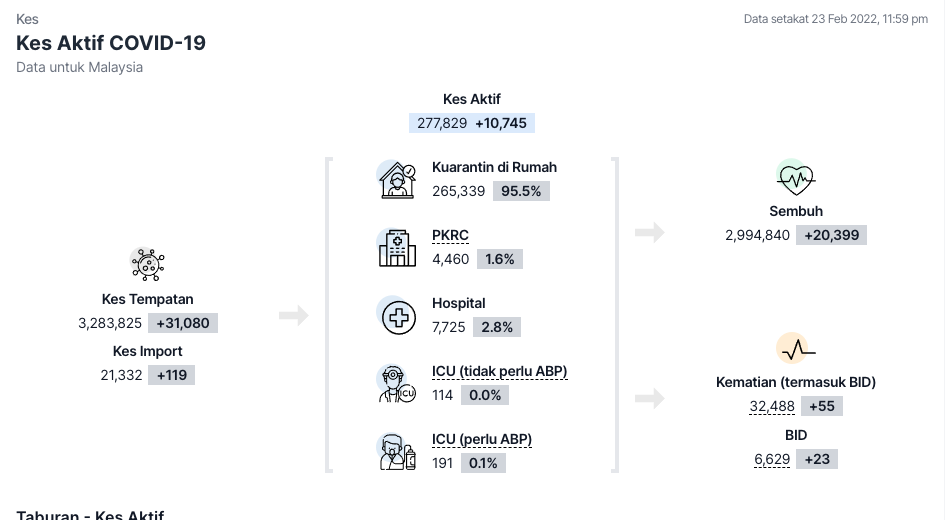Click the ICU (perlu ABP) ventilator icon
Viewport: 945px width, 520px height.
pos(397,451)
